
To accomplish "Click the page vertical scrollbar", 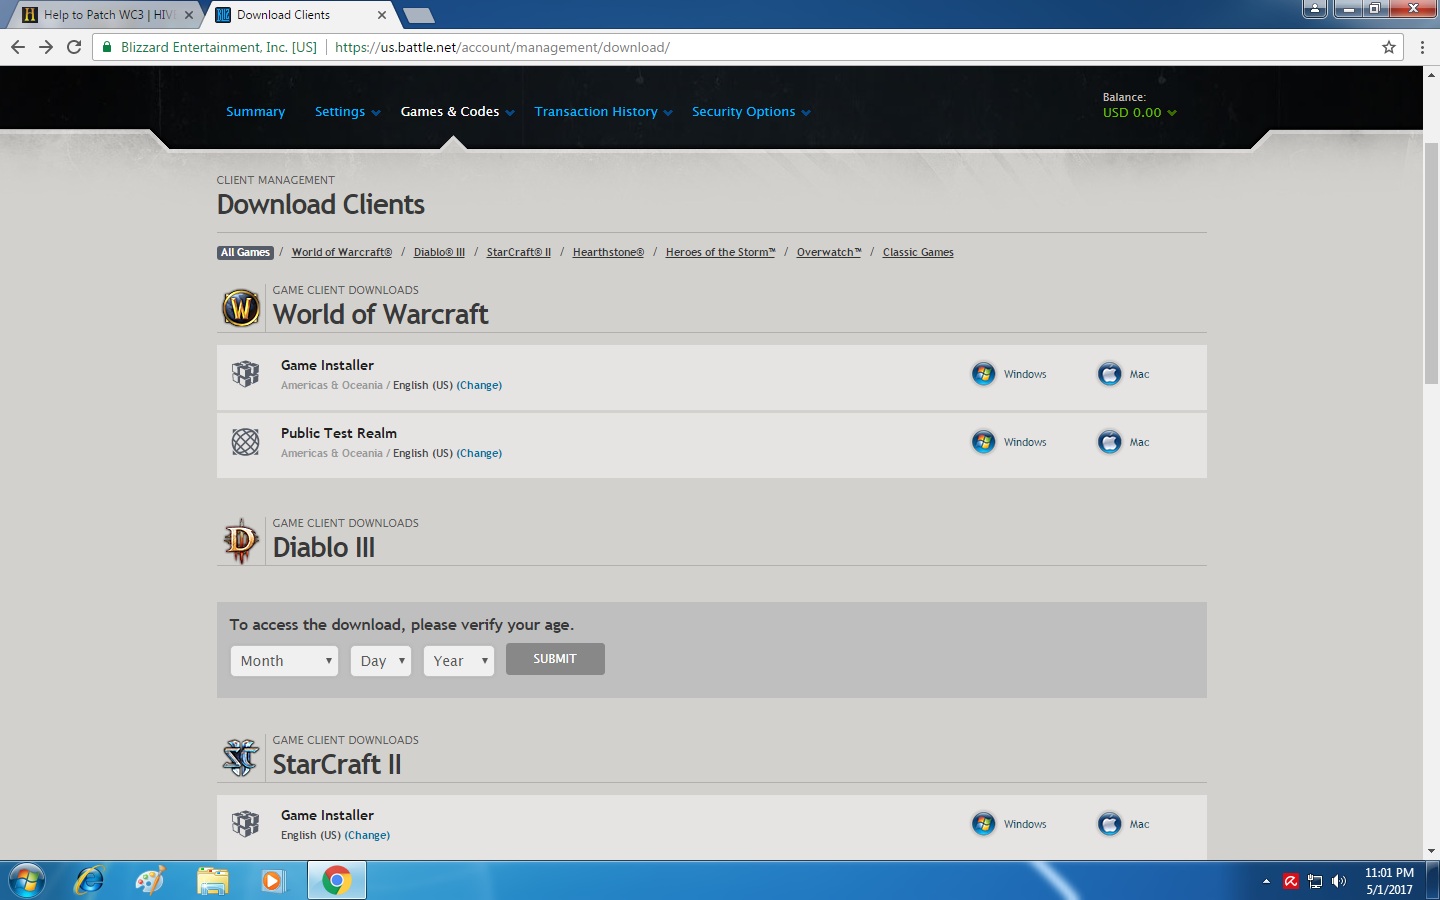I will pyautogui.click(x=1431, y=263).
